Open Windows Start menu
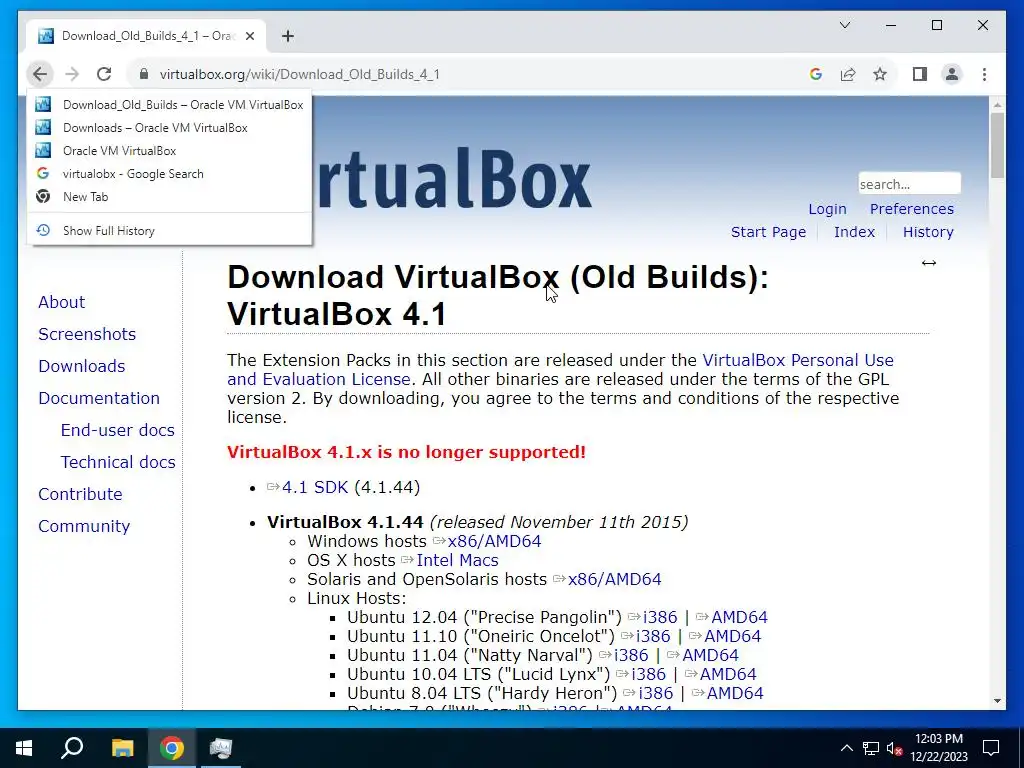1024x768 pixels. (x=24, y=748)
